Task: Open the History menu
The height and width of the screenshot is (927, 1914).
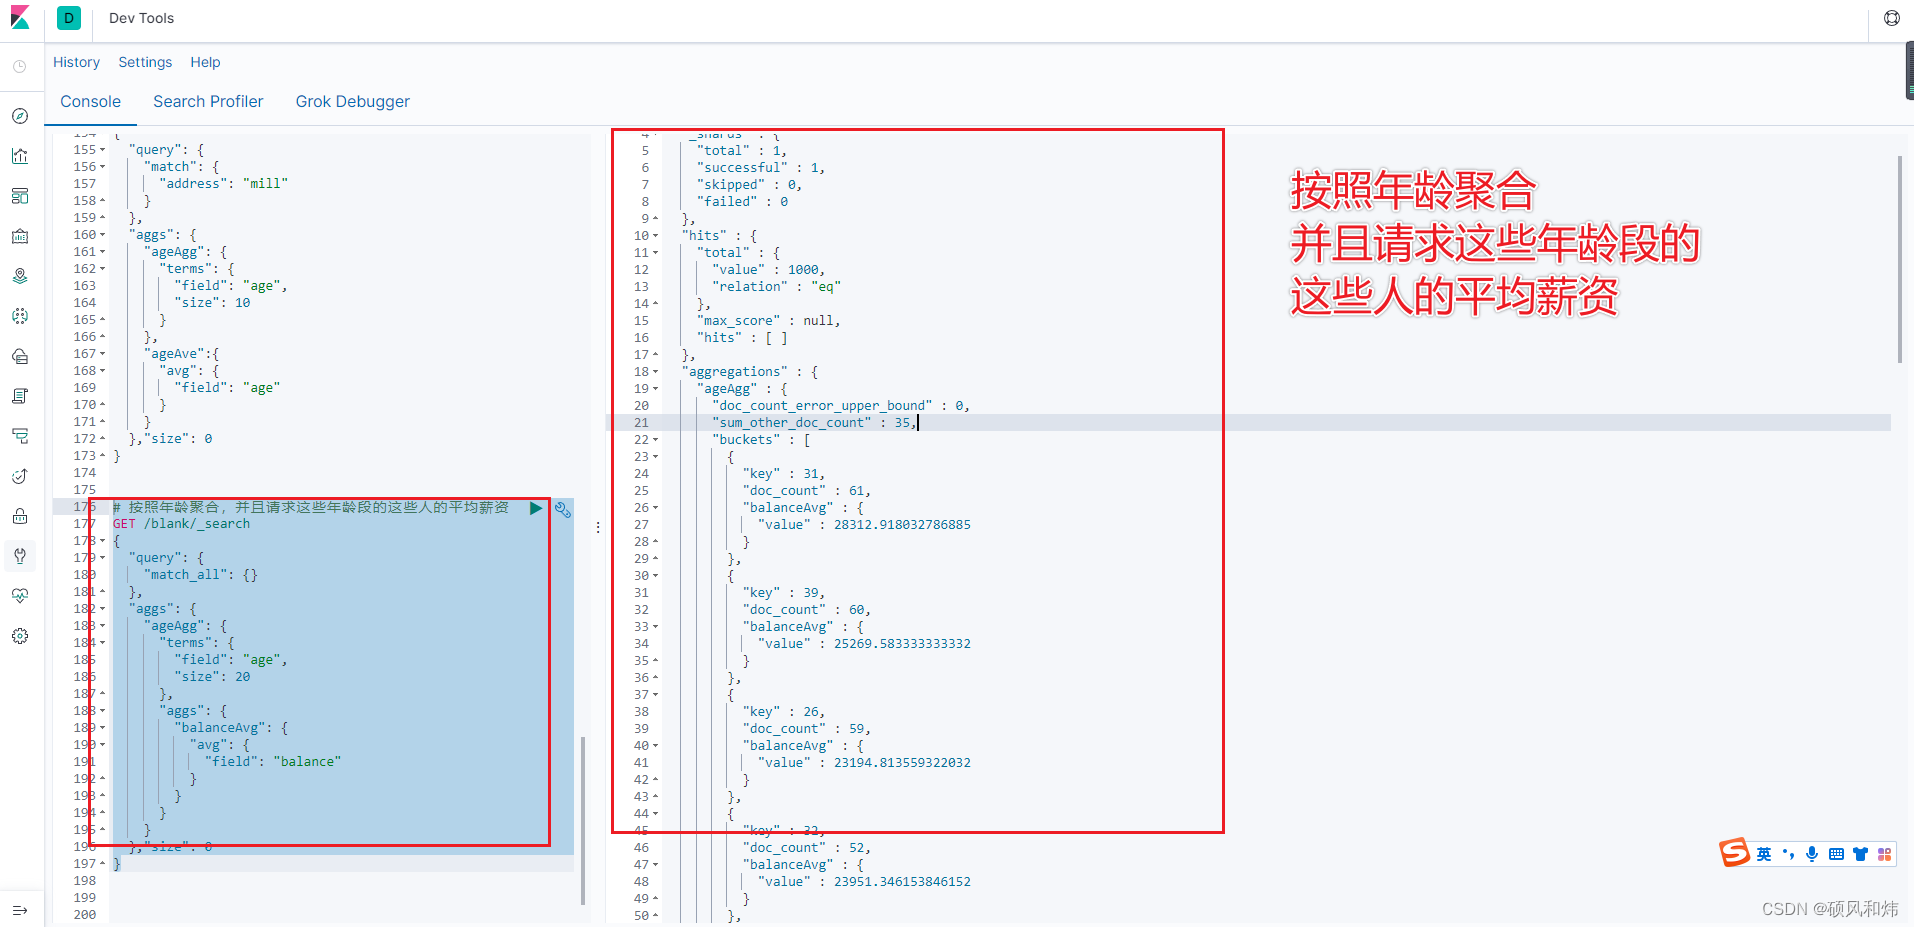Action: (x=76, y=62)
